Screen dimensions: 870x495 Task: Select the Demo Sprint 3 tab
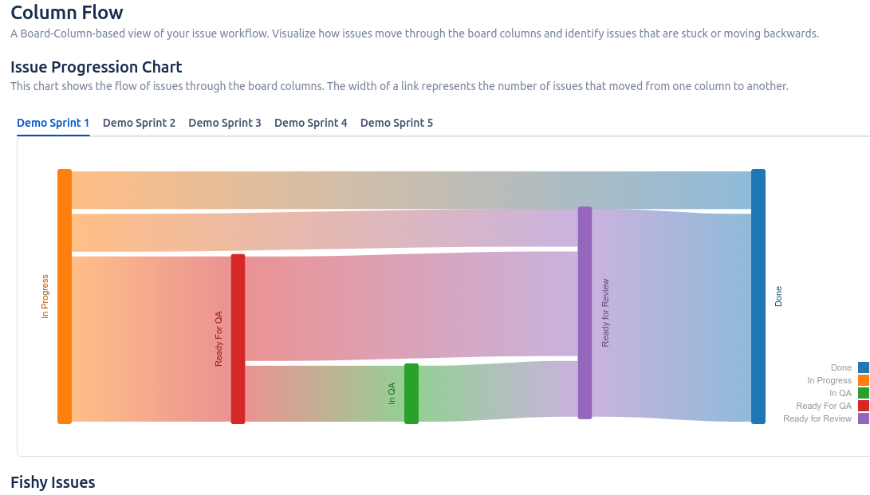tap(225, 123)
